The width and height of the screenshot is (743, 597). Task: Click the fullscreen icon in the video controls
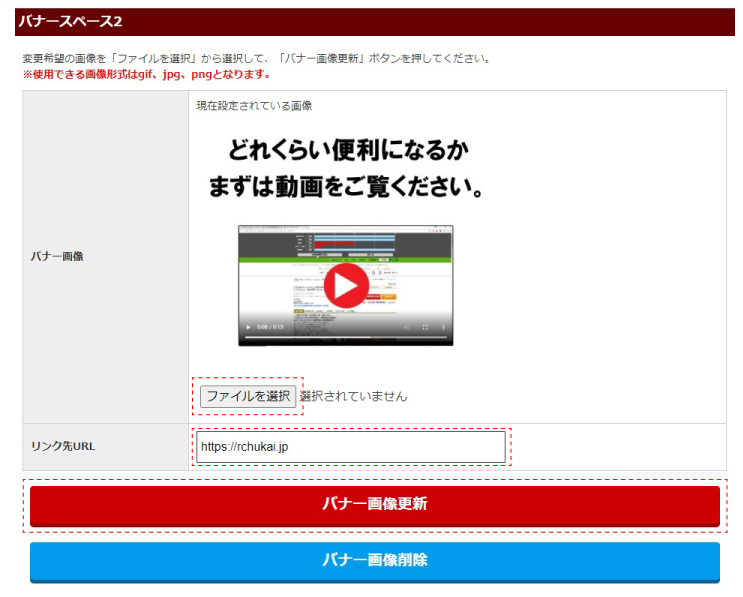click(x=425, y=327)
